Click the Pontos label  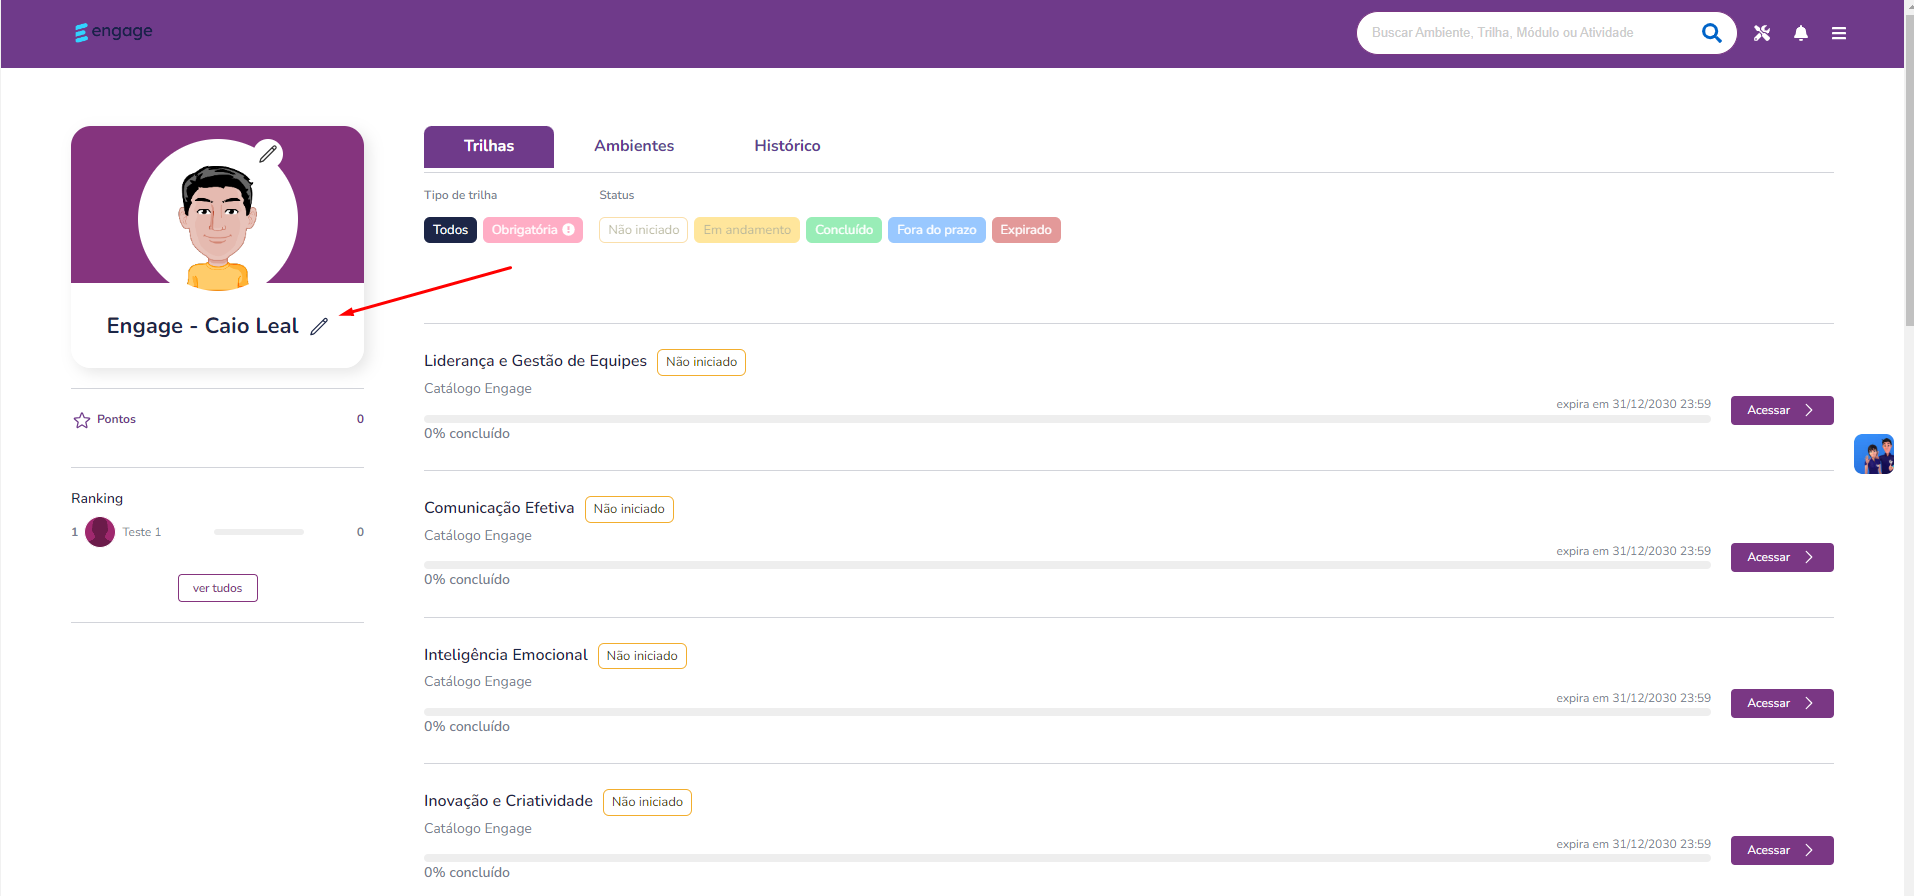click(x=116, y=419)
